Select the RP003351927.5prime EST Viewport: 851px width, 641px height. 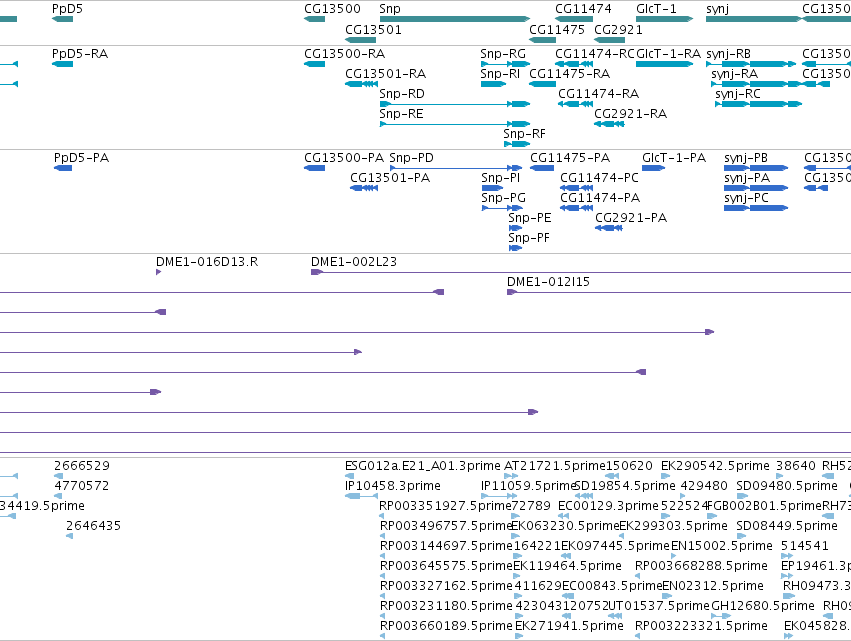383,516
